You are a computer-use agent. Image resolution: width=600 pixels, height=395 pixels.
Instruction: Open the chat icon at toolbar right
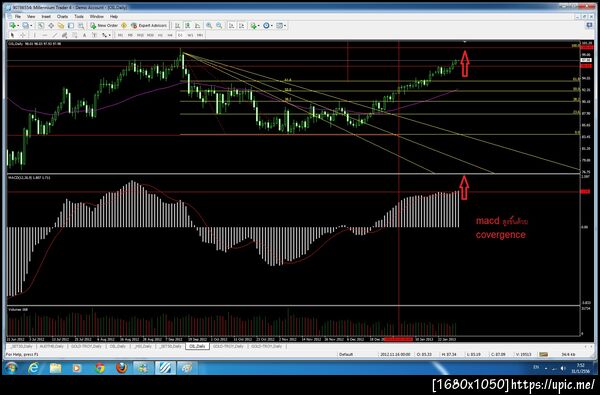(x=589, y=25)
